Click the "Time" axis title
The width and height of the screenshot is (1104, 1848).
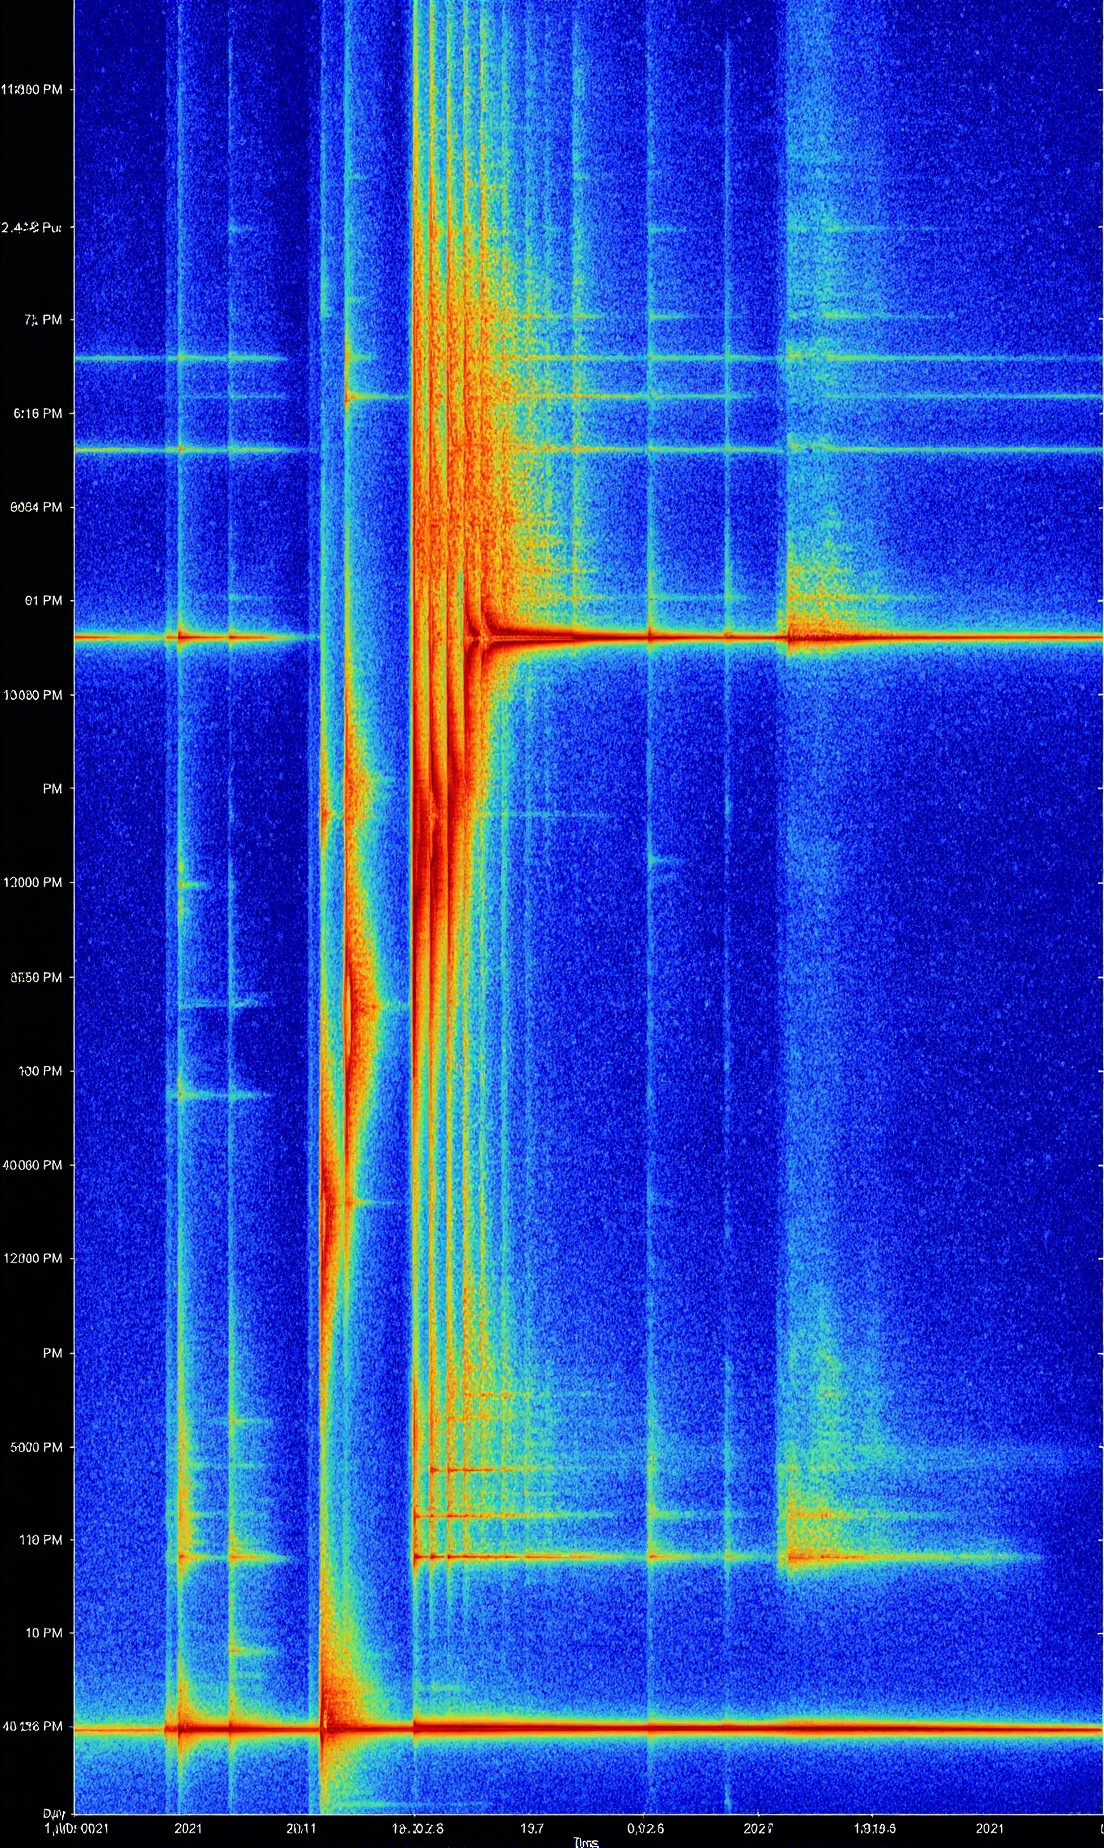[586, 1842]
